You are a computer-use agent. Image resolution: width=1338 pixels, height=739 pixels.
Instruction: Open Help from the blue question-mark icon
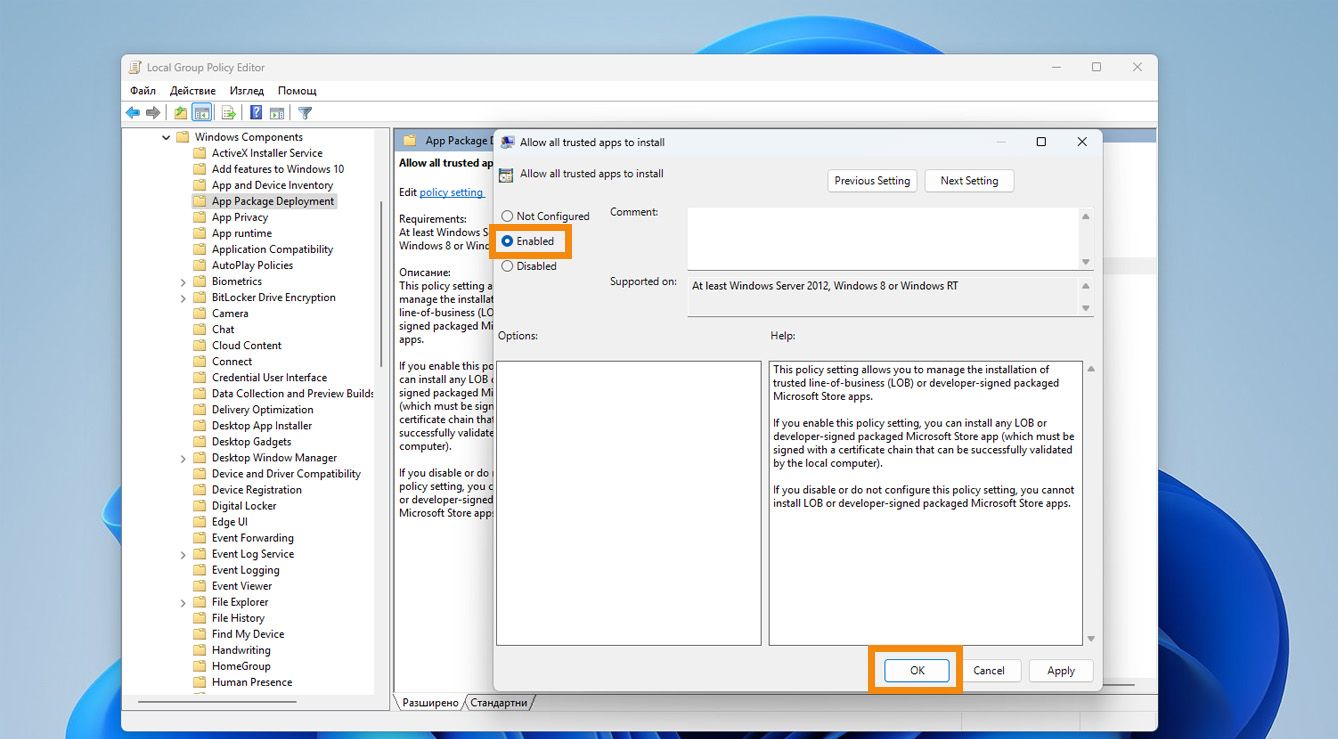pos(256,113)
